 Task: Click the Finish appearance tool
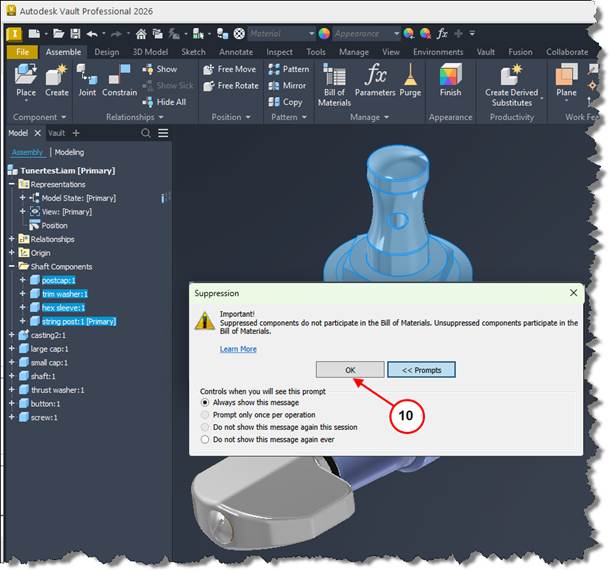click(450, 80)
